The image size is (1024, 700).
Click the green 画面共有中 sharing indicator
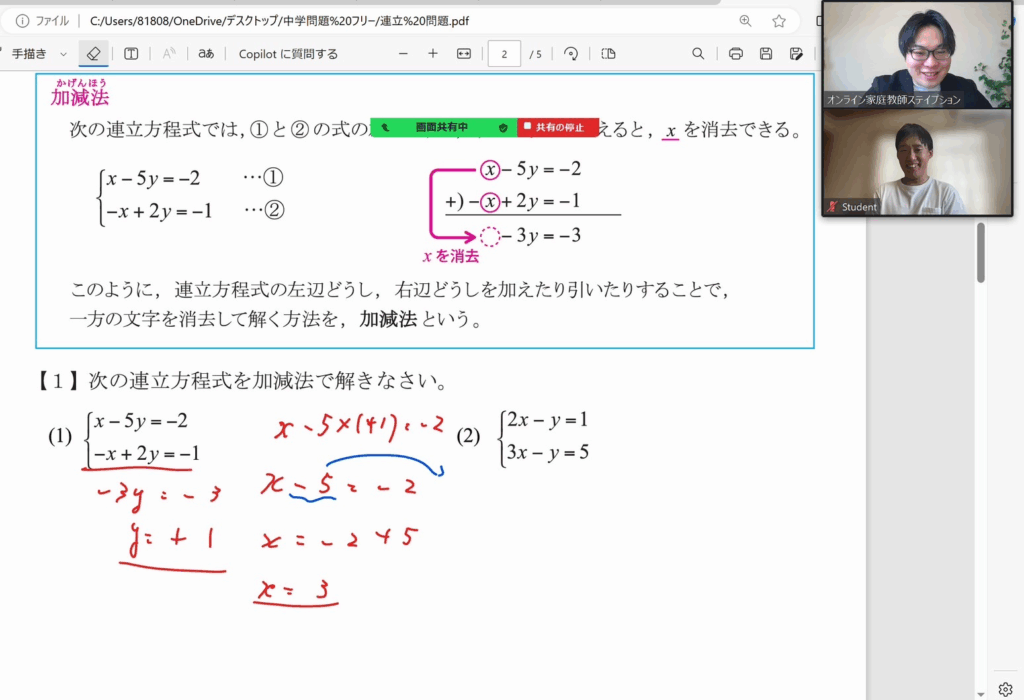(x=443, y=127)
